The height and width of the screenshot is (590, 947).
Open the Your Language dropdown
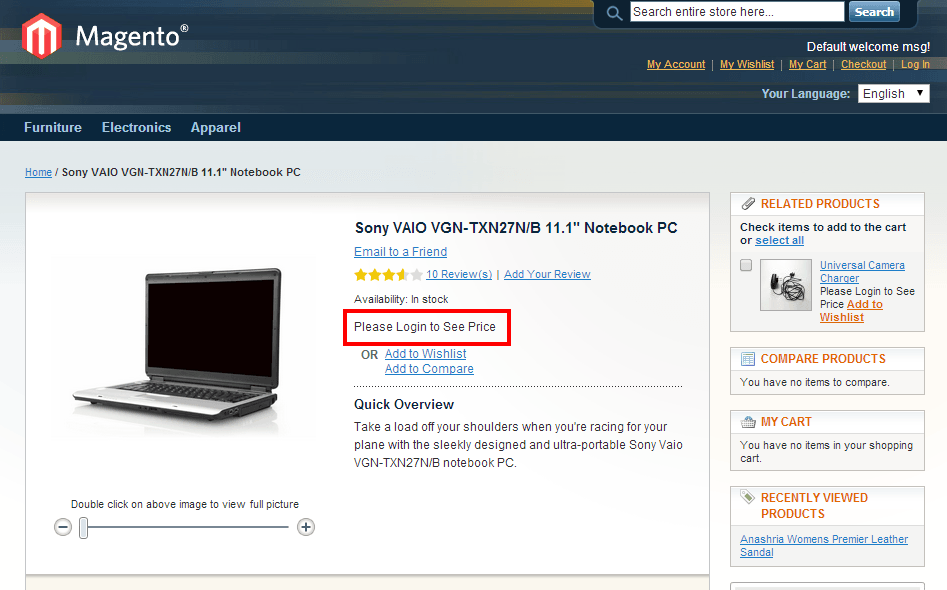(x=893, y=94)
